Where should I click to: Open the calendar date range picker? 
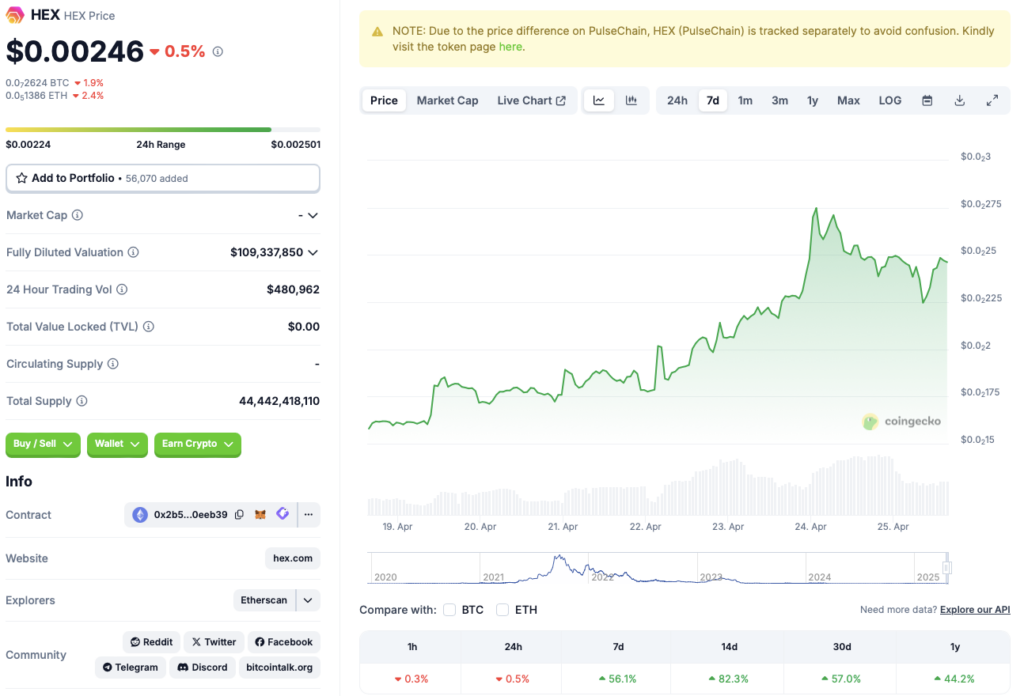pyautogui.click(x=927, y=101)
